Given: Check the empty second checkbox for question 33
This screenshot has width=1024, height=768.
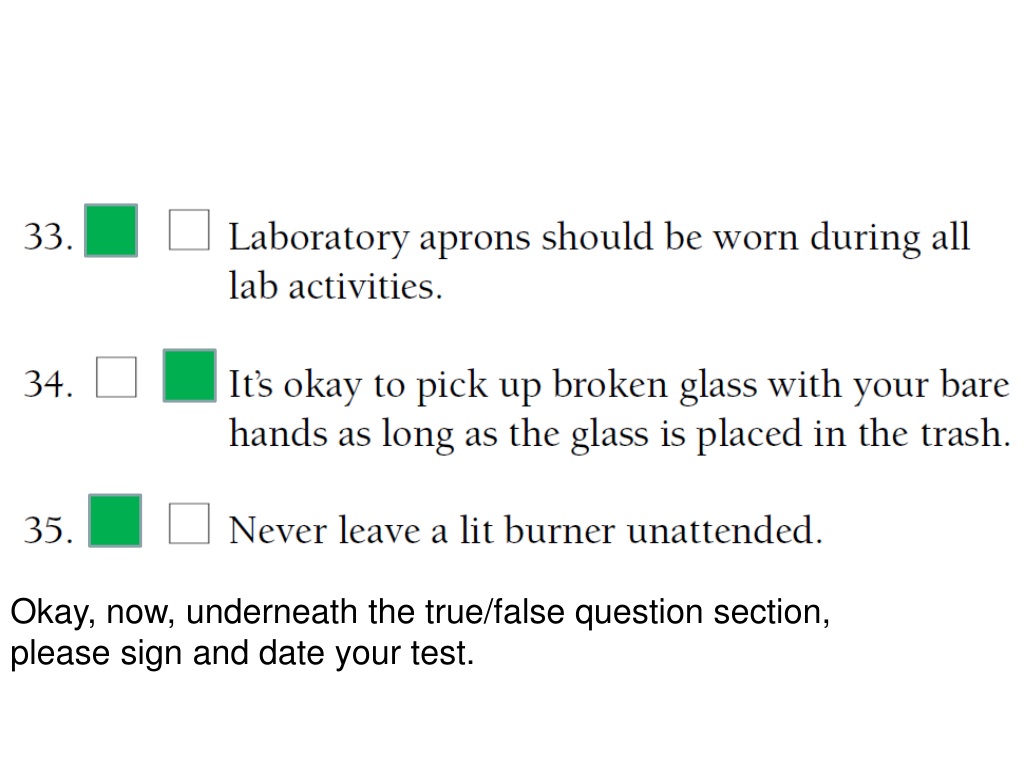Looking at the screenshot, I should tap(189, 230).
